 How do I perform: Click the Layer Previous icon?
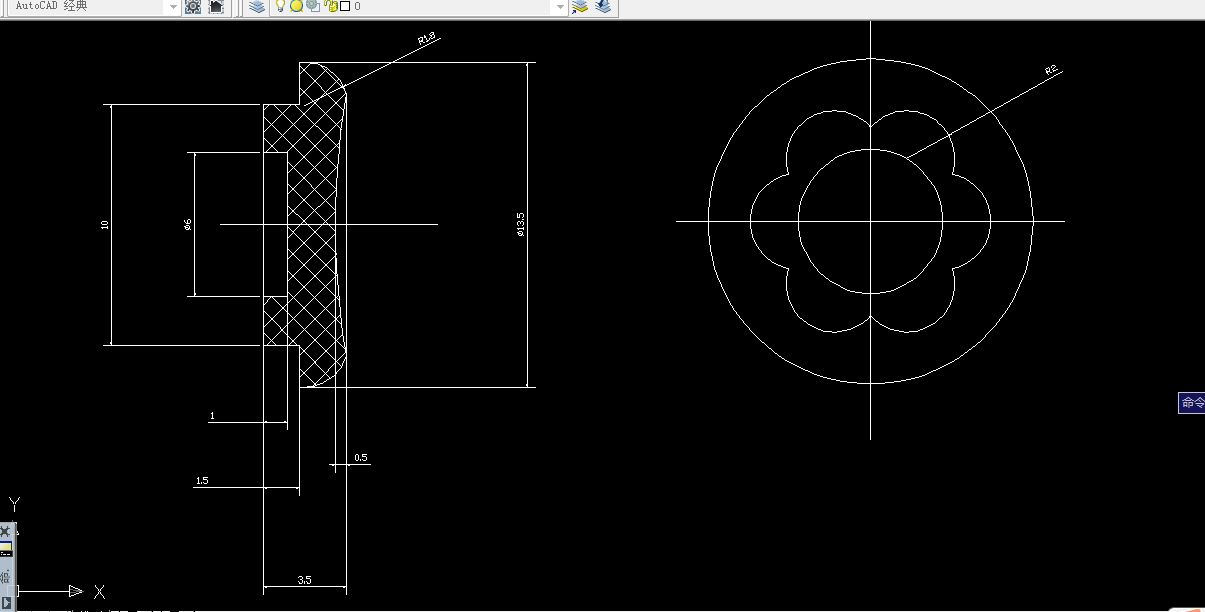click(x=603, y=7)
